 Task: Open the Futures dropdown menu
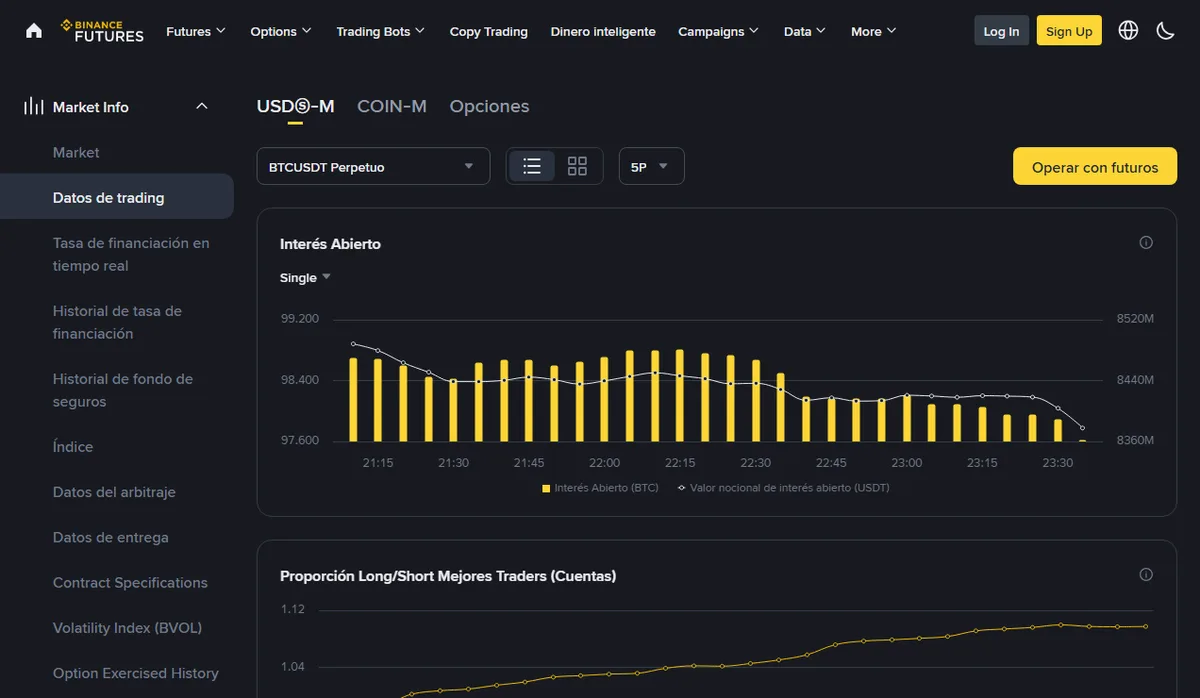(x=196, y=31)
